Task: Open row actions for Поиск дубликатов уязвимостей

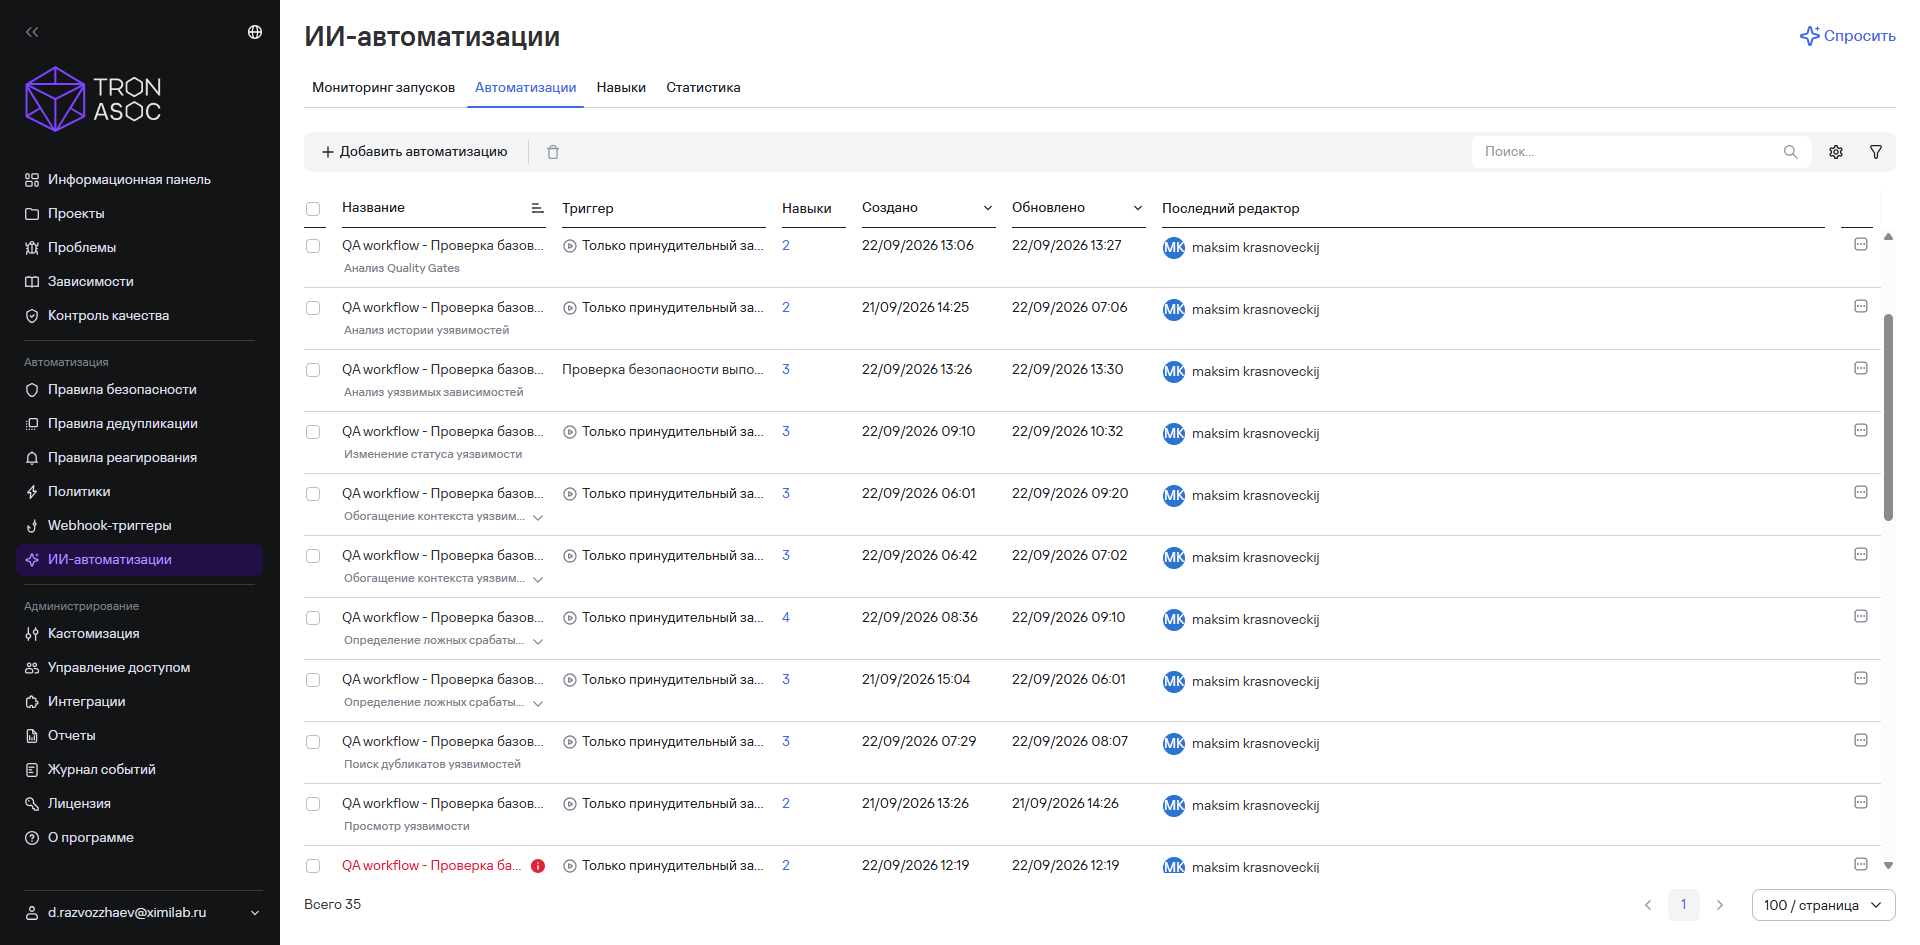Action: [x=1861, y=740]
